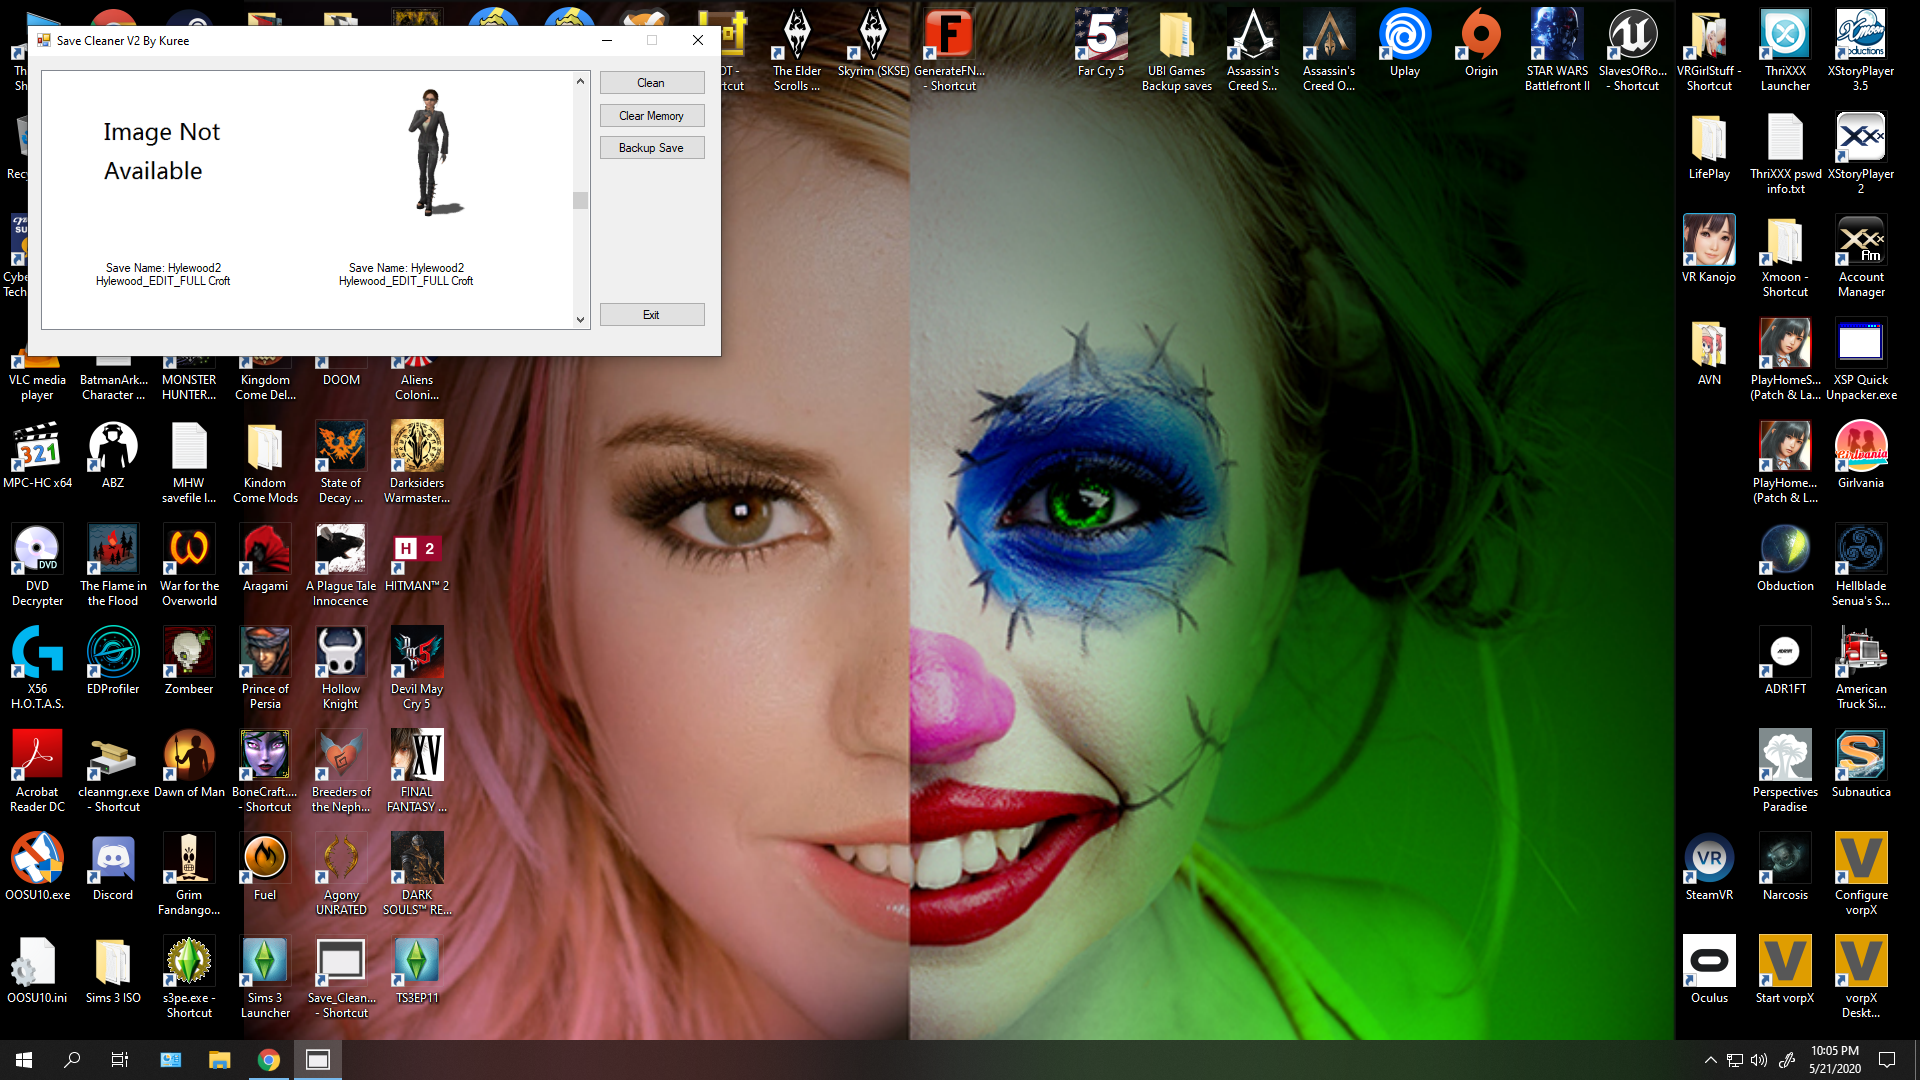Open Grim Fandango desktop shortcut
The height and width of the screenshot is (1080, 1920).
click(x=189, y=874)
